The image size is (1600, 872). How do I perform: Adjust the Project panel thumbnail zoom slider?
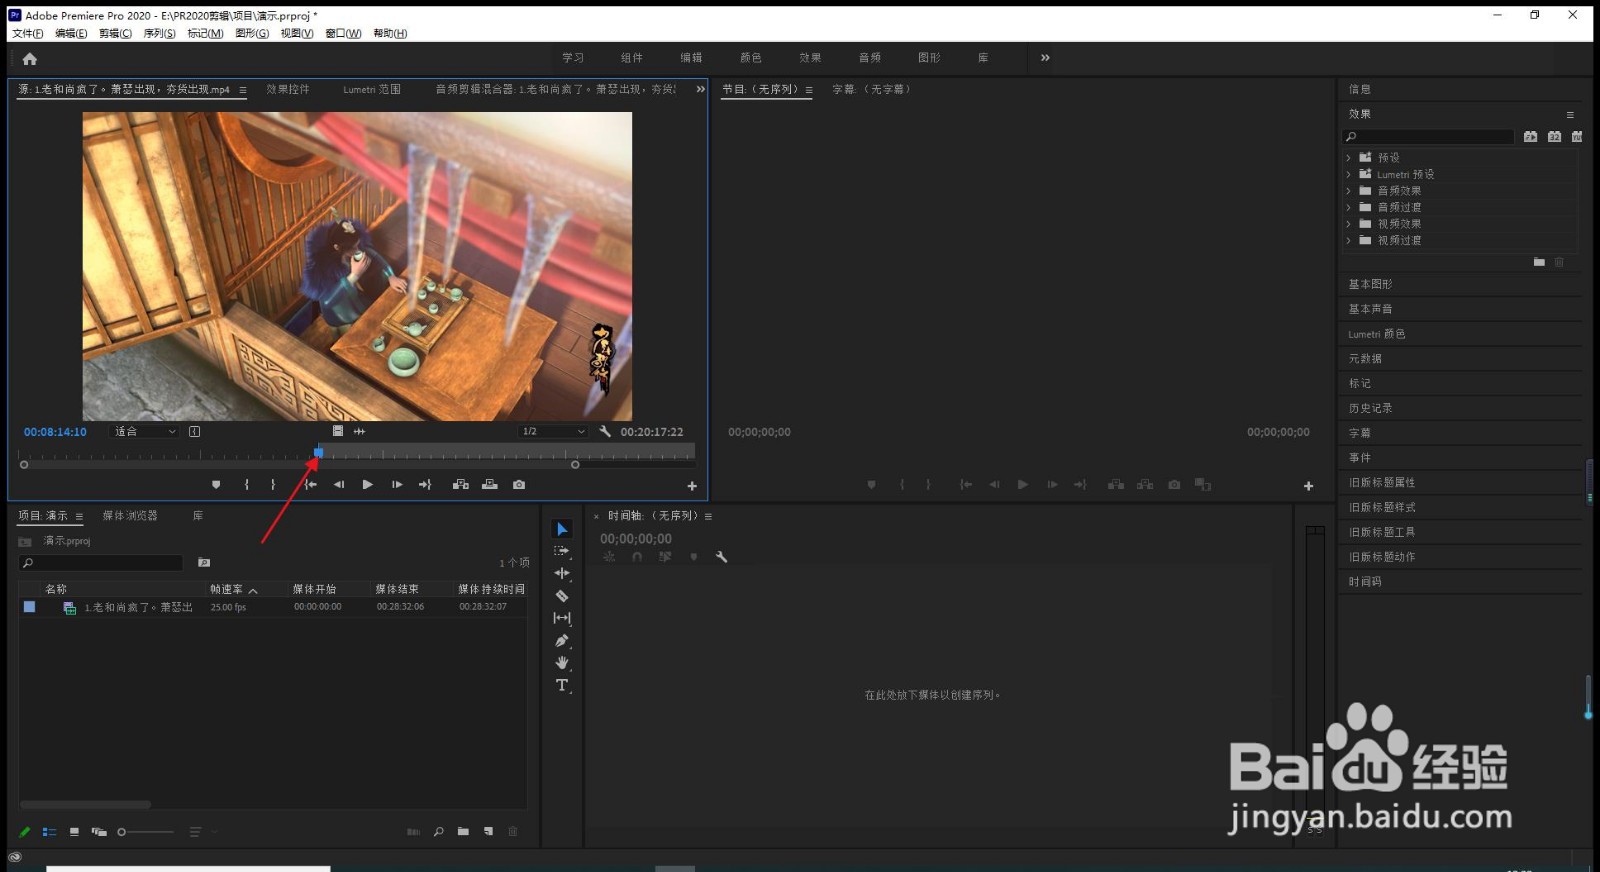pos(145,832)
